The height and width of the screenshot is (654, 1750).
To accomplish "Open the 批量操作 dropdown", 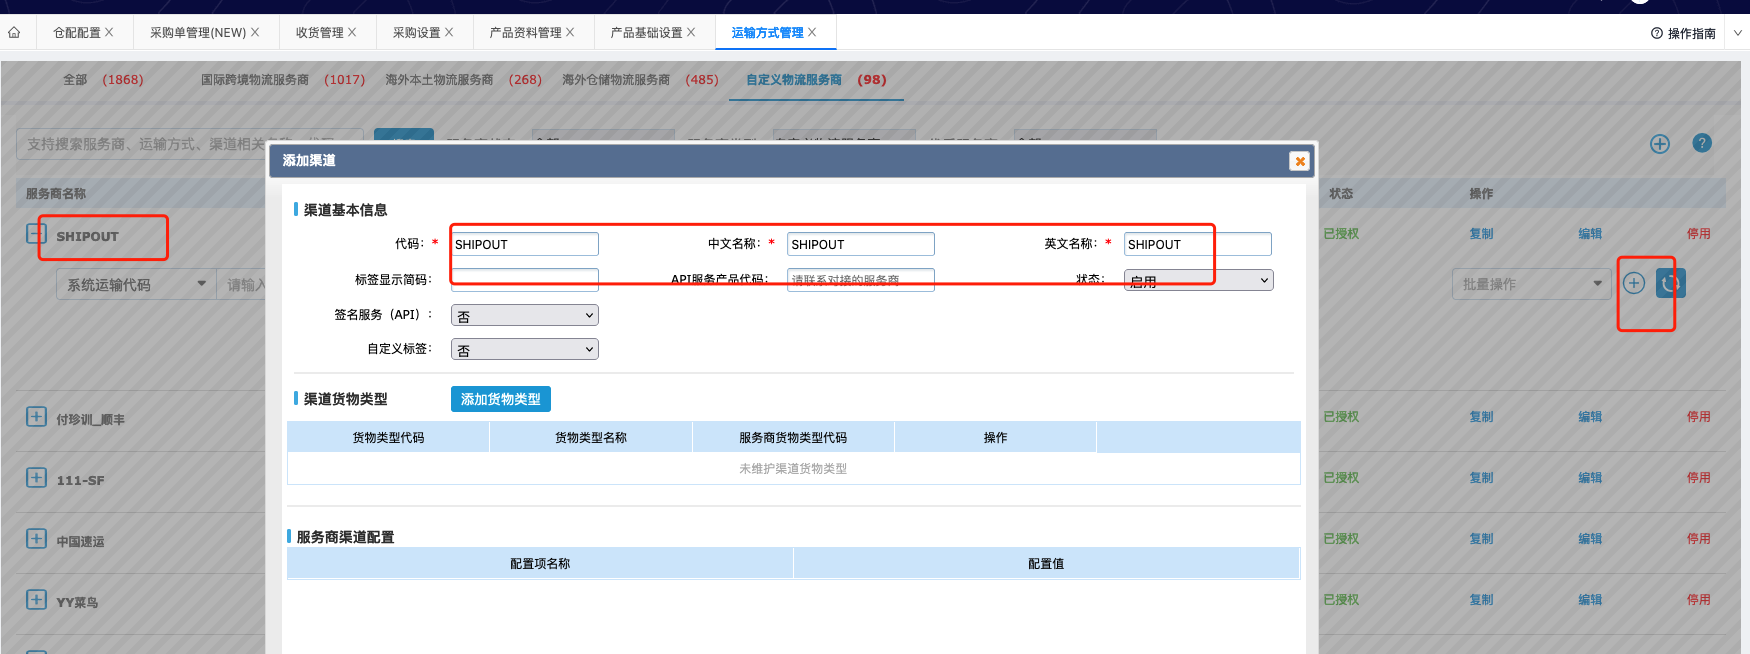I will [x=1530, y=284].
